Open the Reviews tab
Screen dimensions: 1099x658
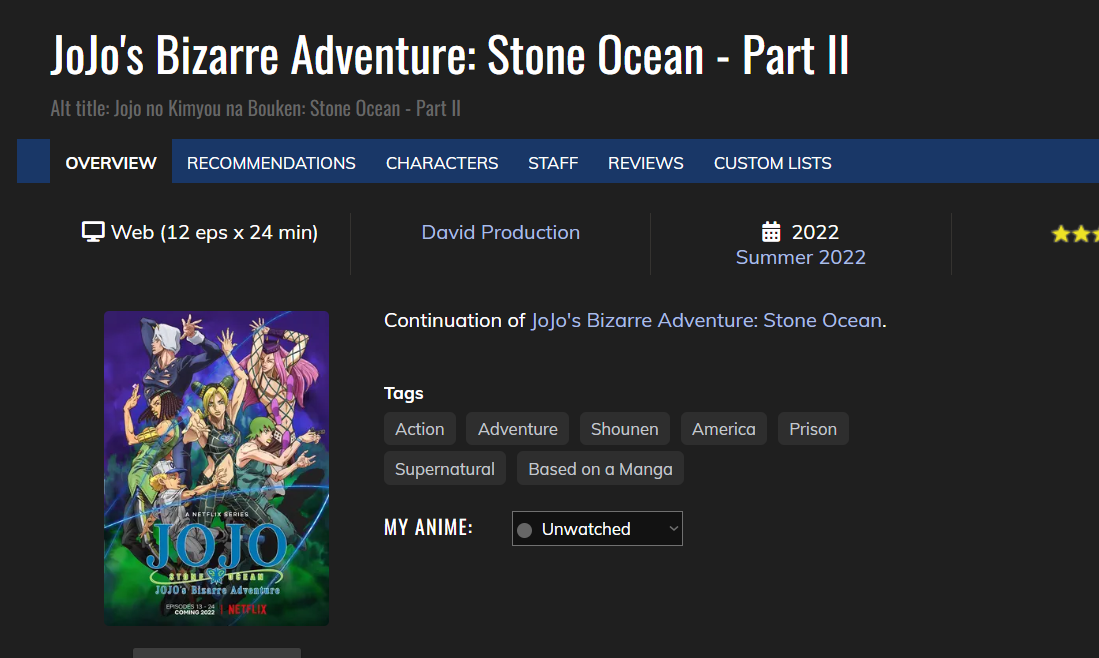click(x=646, y=163)
